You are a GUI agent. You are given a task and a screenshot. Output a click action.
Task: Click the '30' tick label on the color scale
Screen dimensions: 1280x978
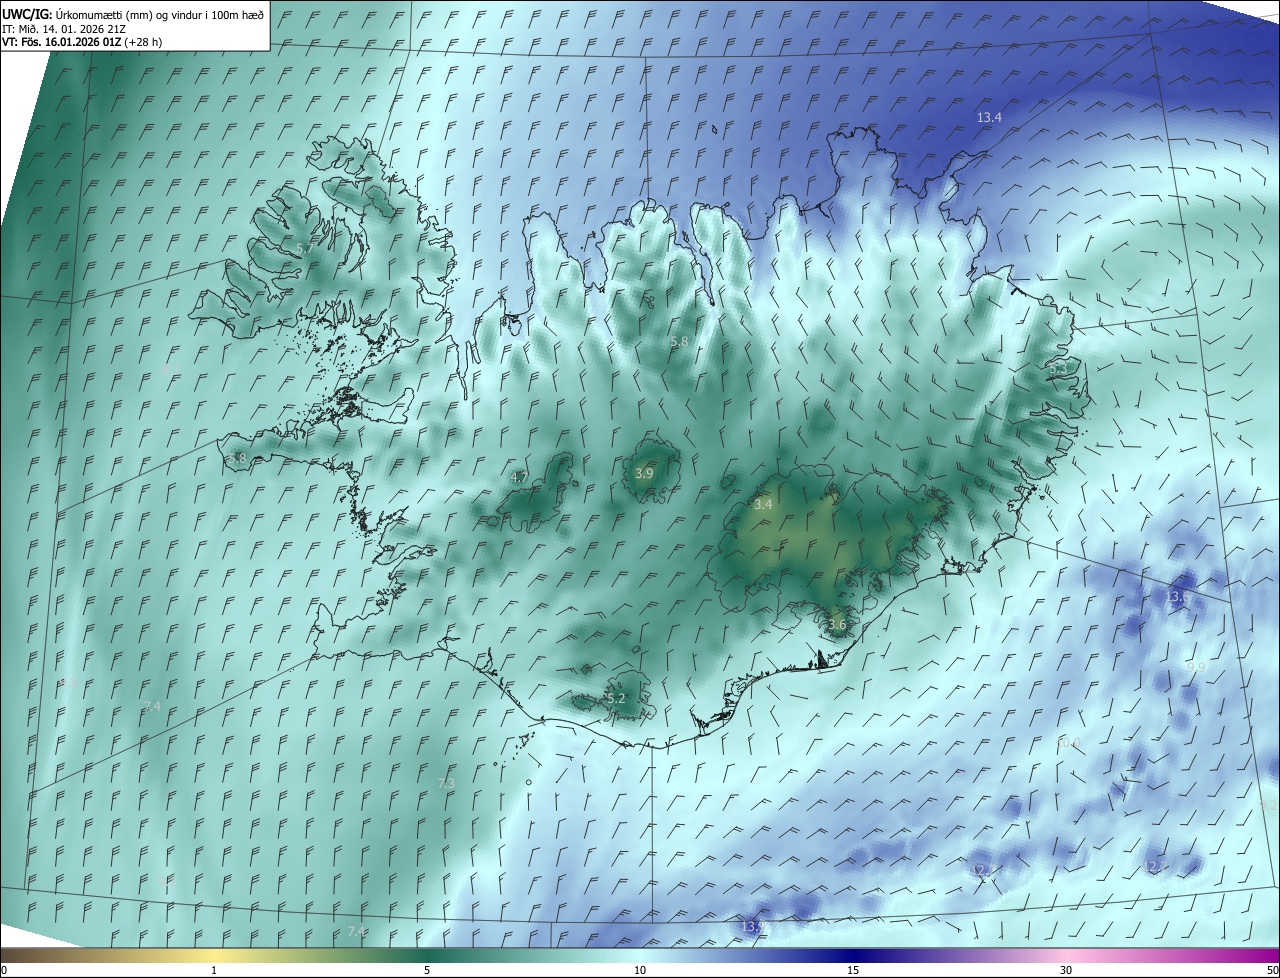click(1066, 970)
